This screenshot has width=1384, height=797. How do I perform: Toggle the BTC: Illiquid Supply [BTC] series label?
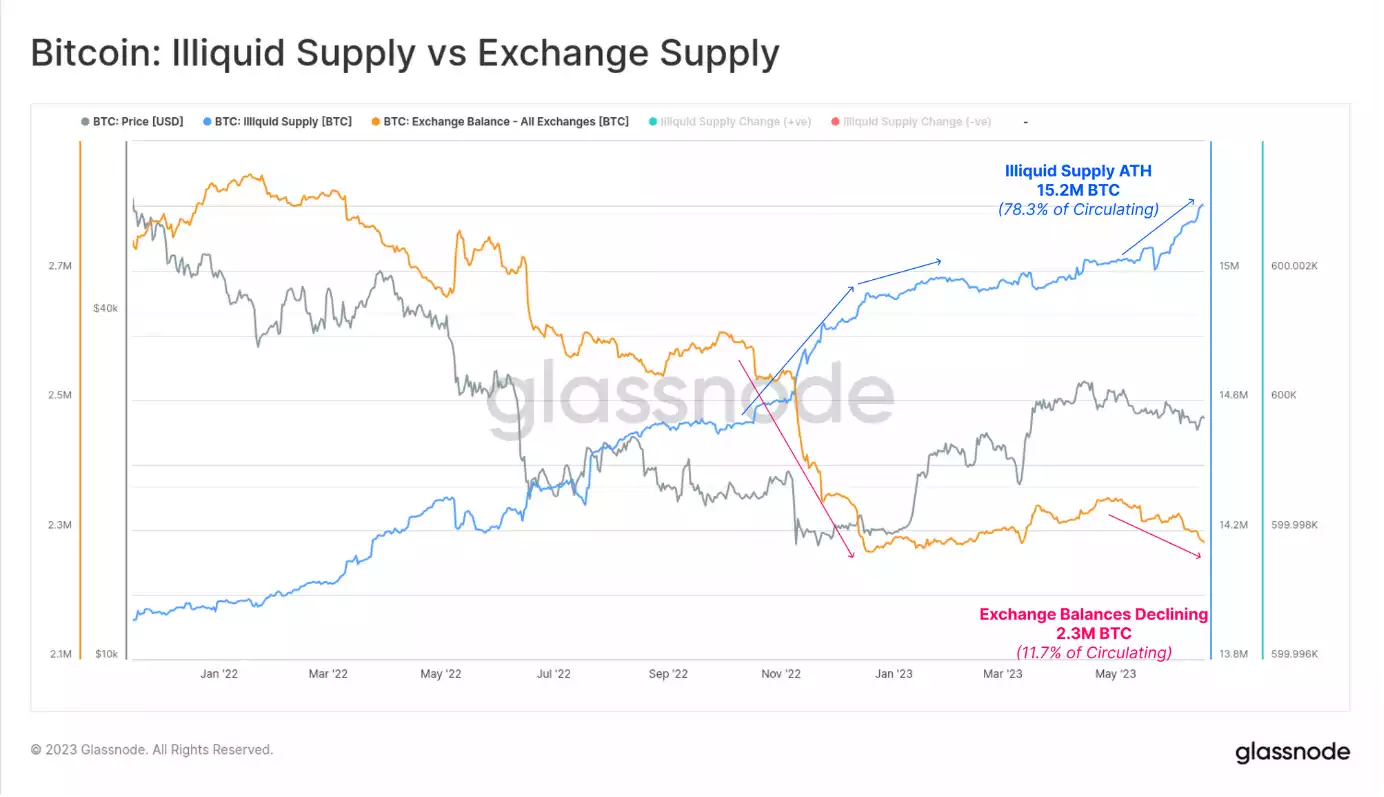pos(283,122)
